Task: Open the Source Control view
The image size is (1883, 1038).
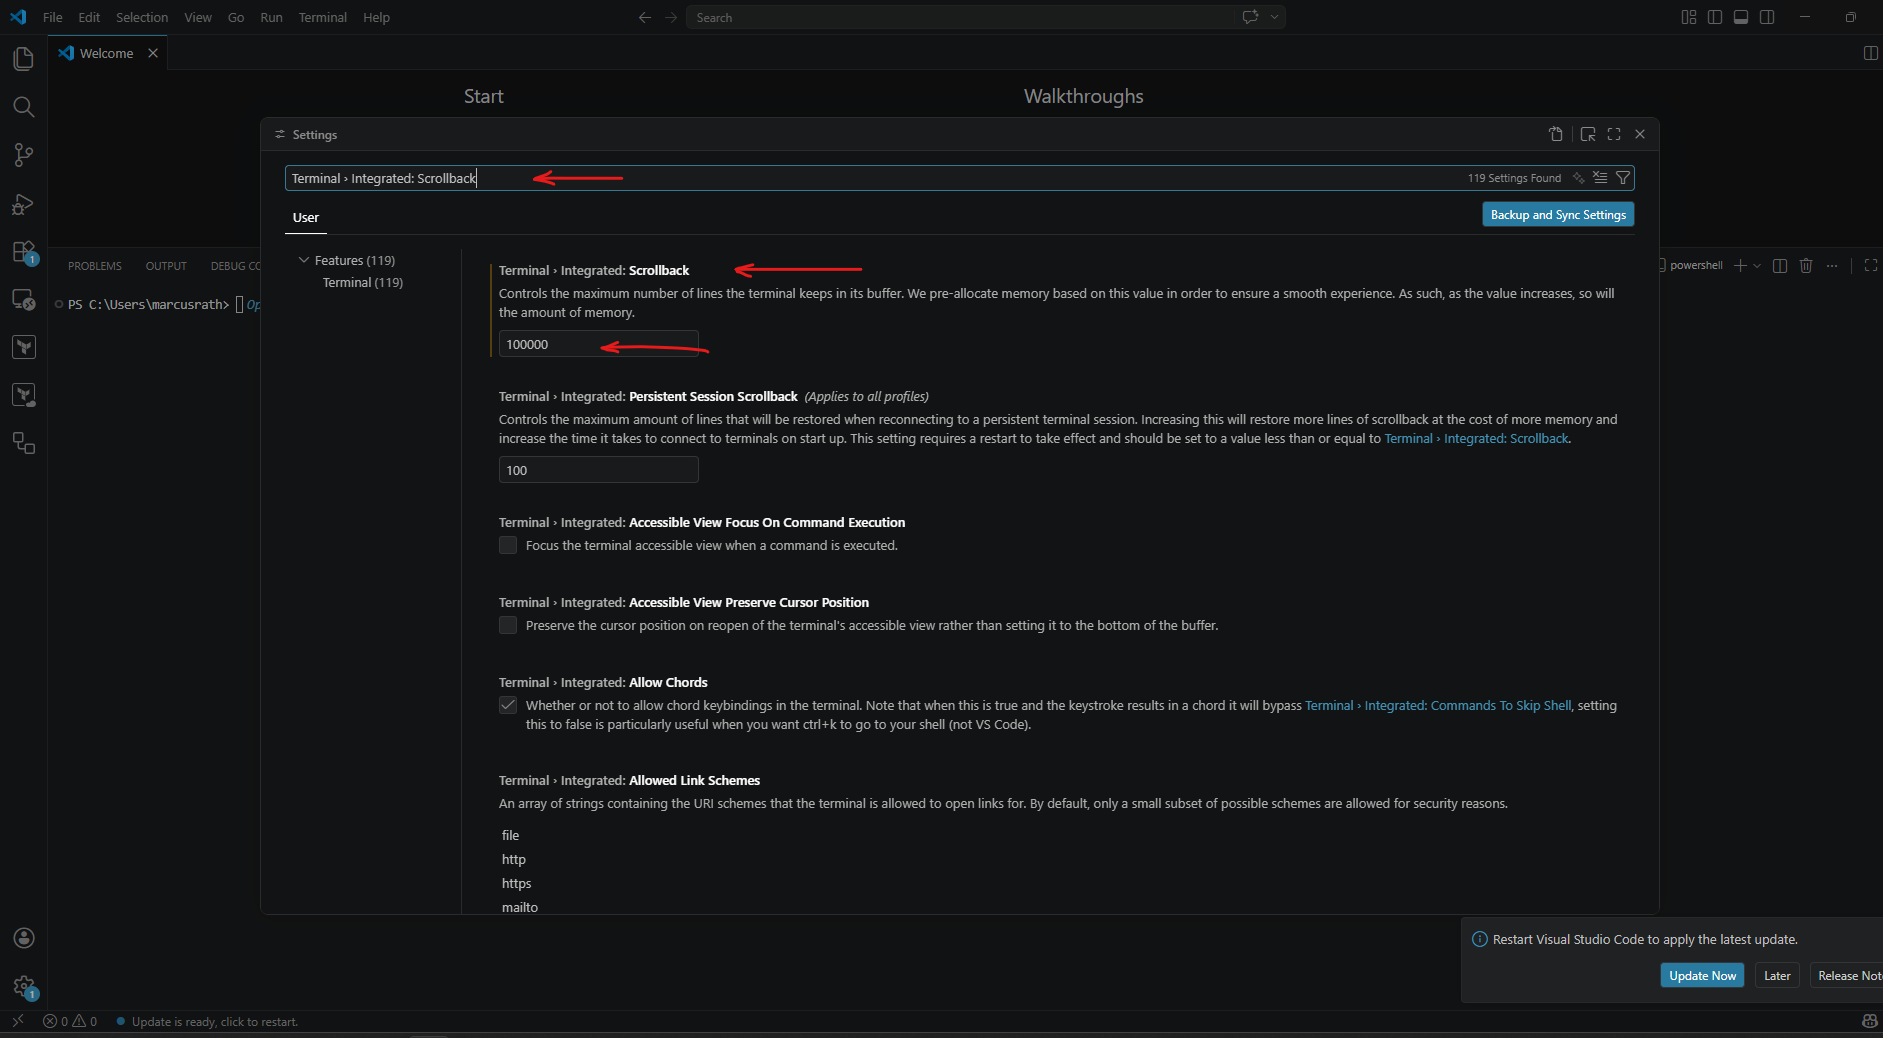Action: [23, 155]
